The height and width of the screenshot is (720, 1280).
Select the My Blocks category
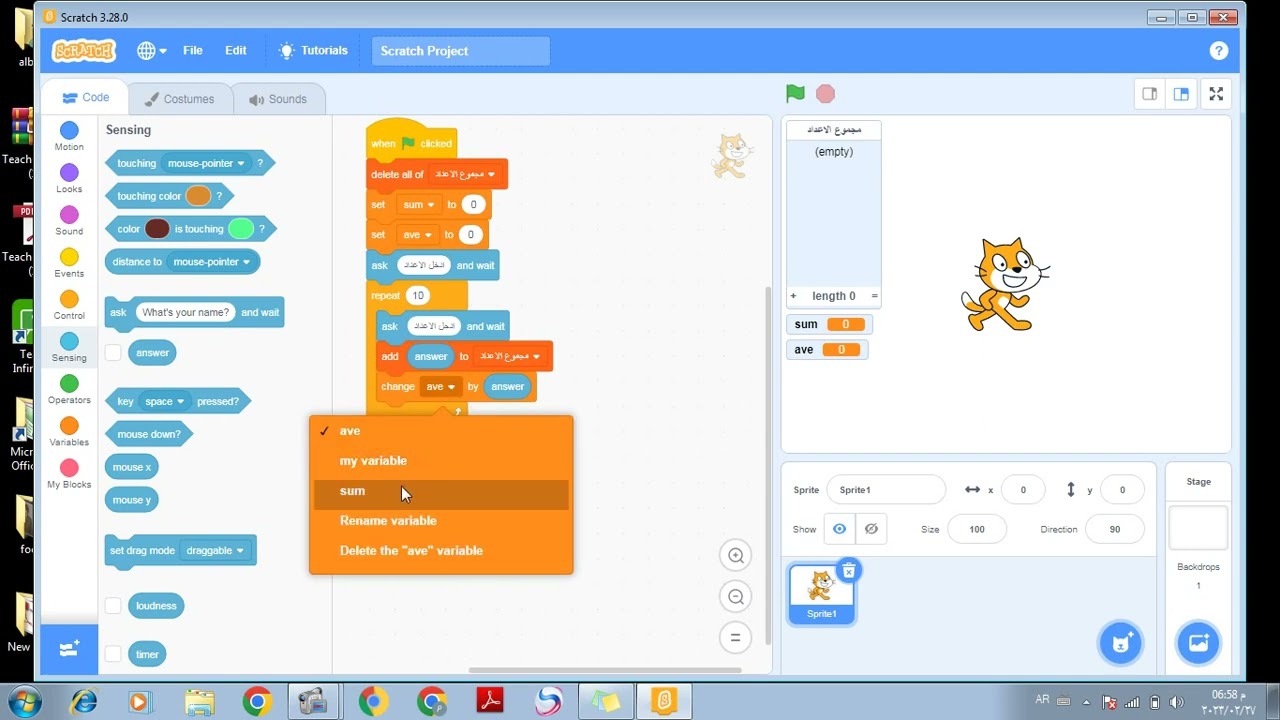[x=69, y=473]
